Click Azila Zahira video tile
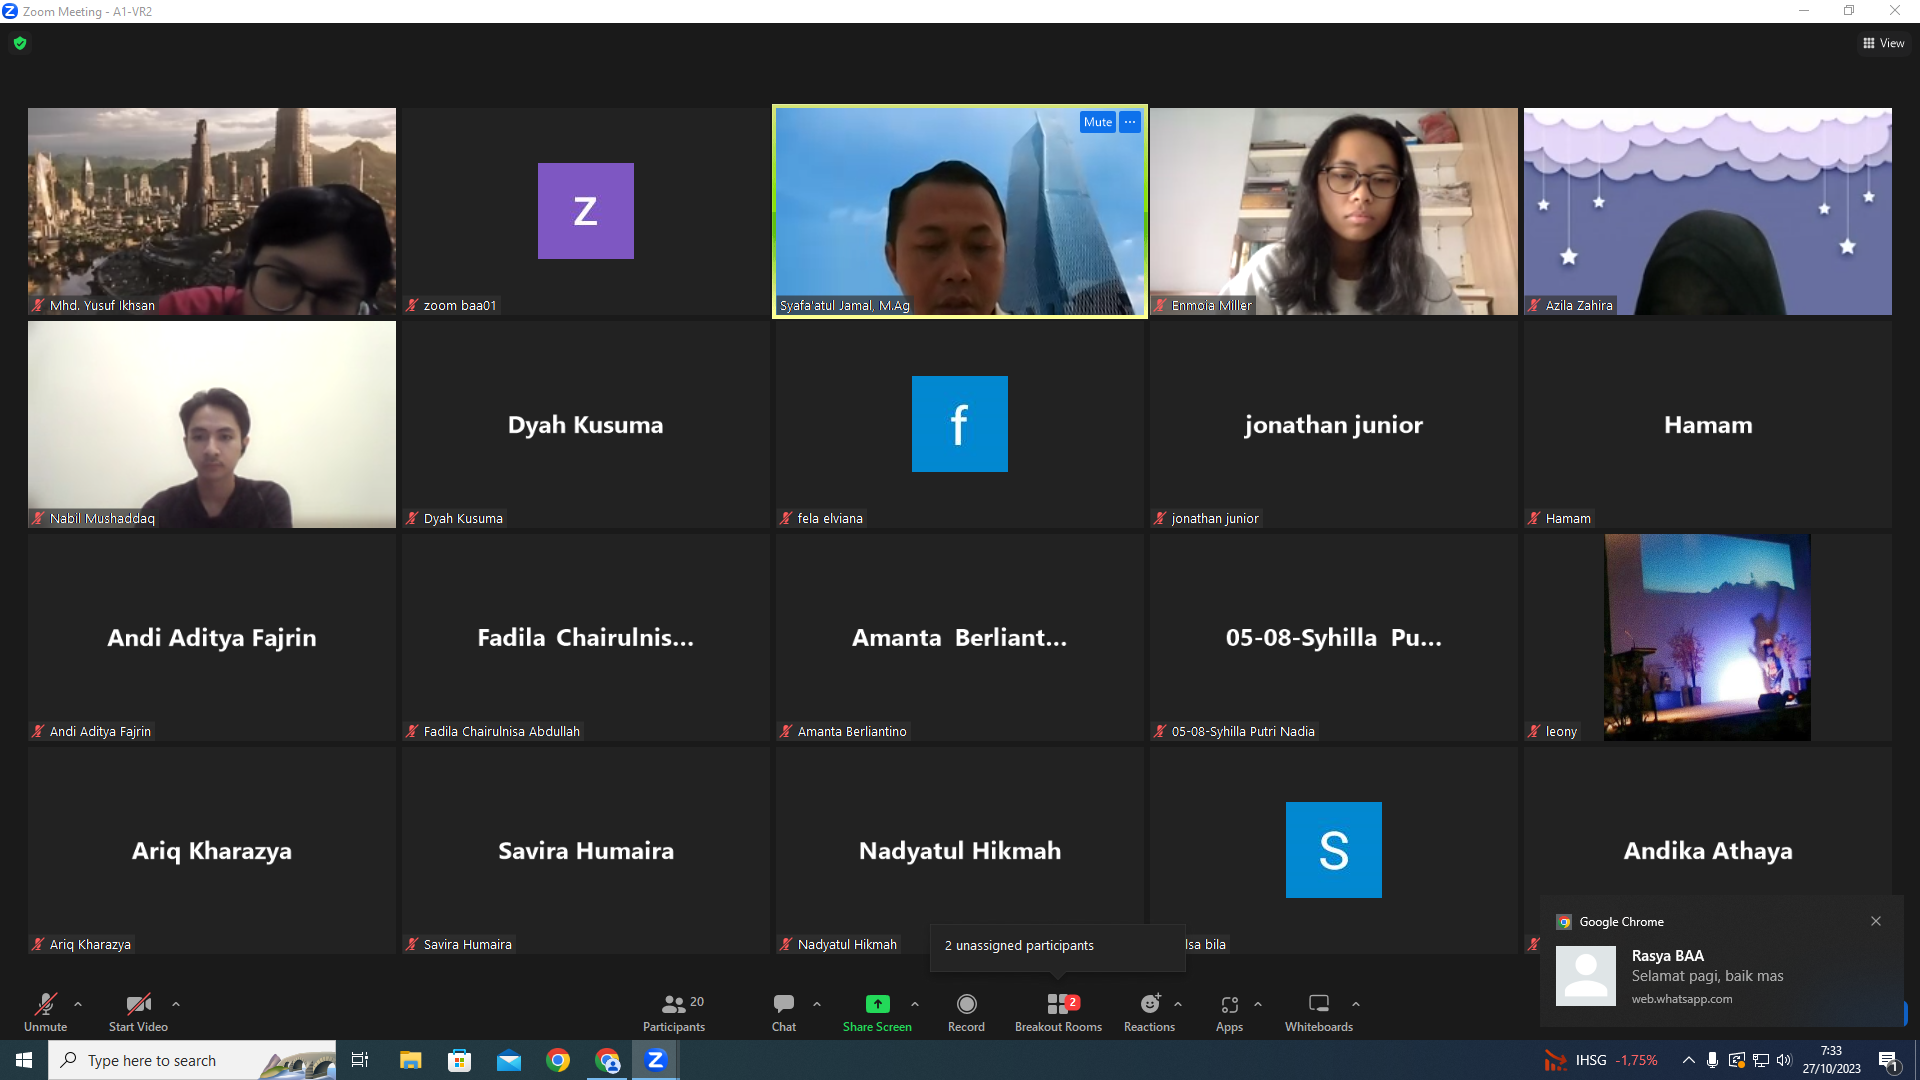 (1708, 211)
